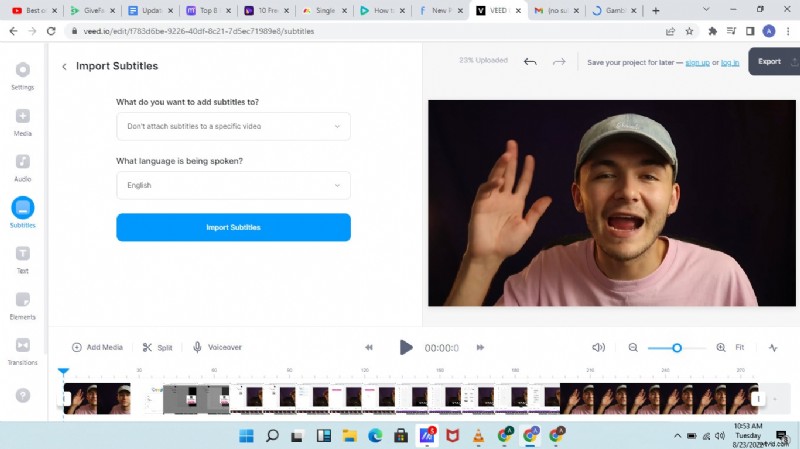Go back from Import Subtitles panel

65,66
